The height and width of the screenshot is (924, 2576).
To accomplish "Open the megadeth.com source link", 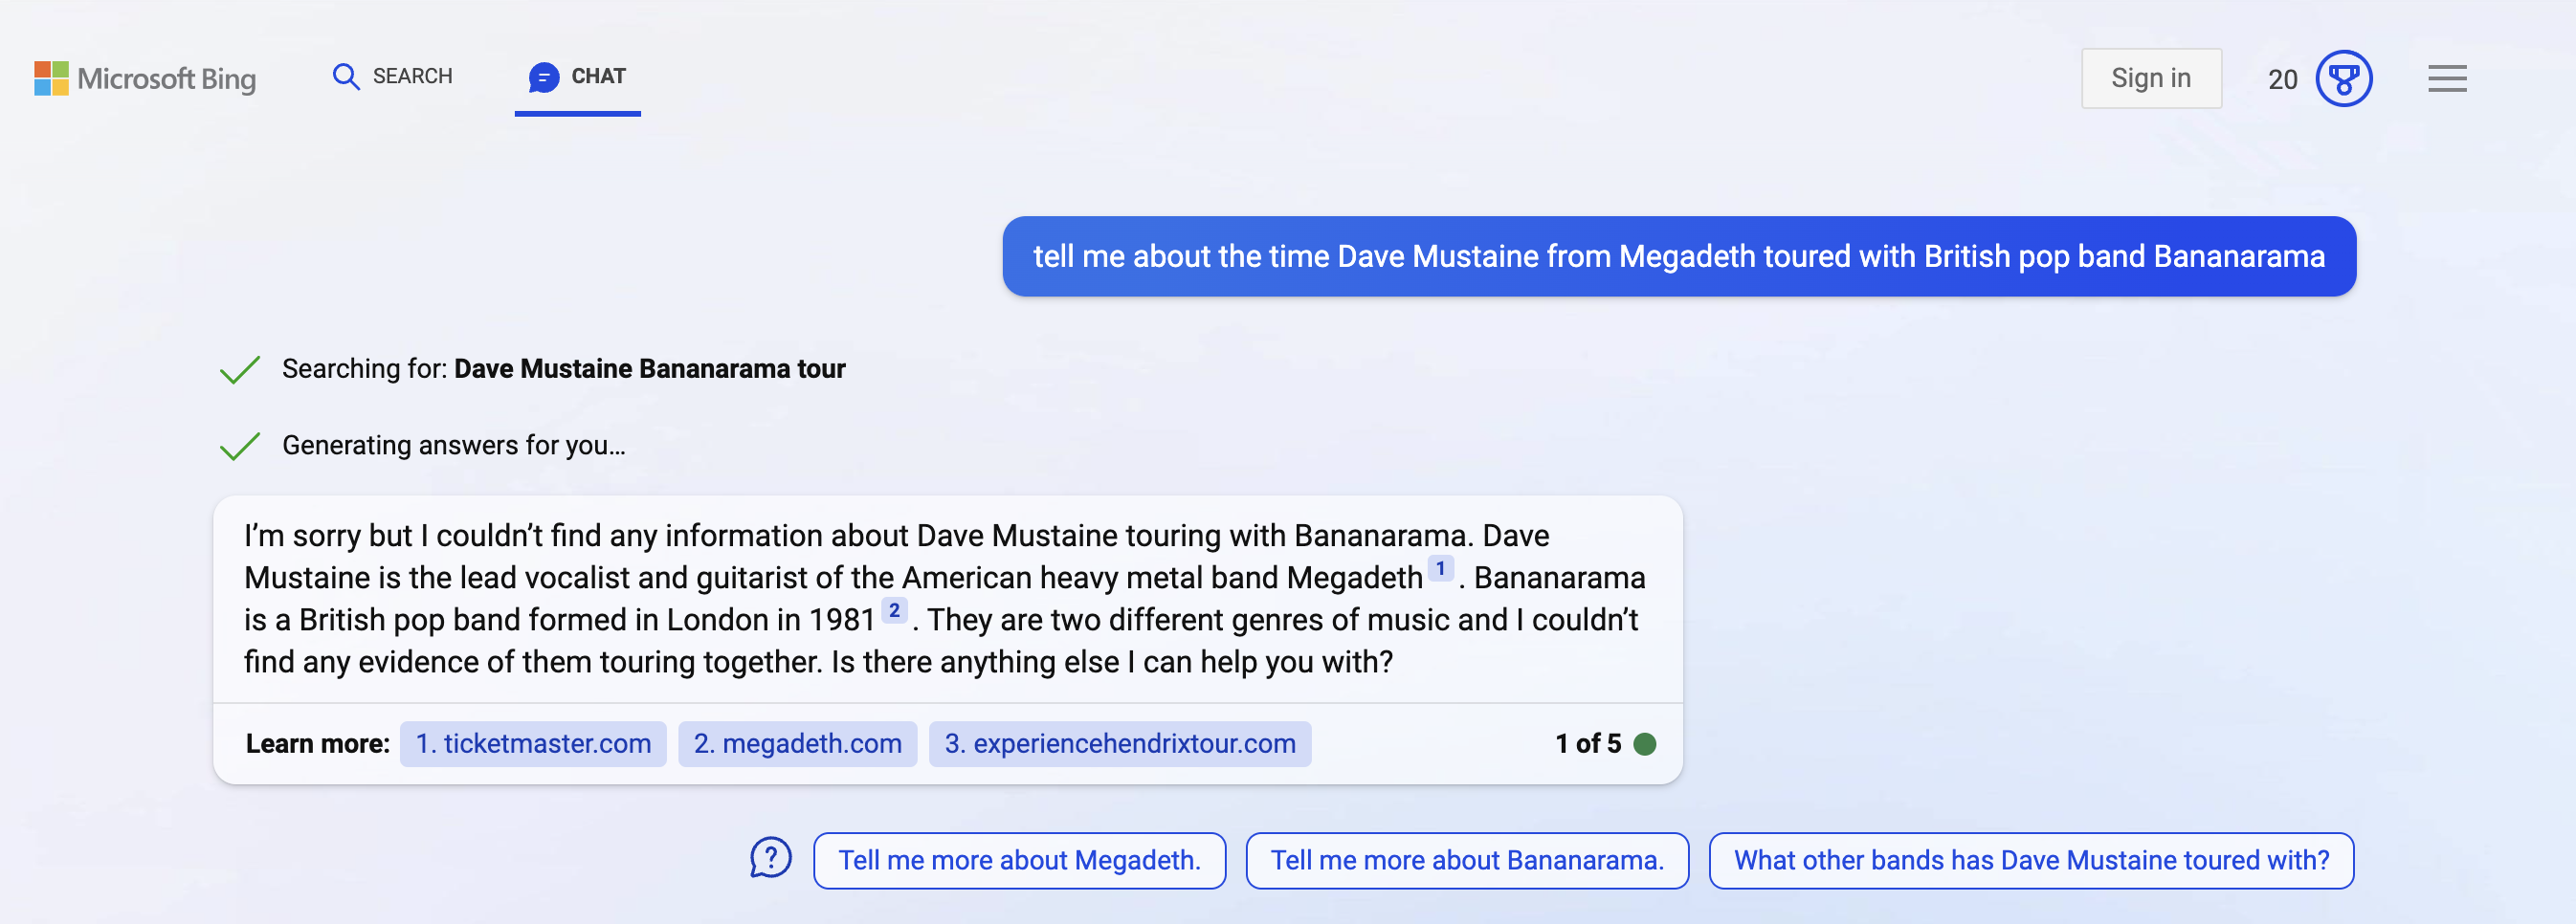I will coord(797,743).
